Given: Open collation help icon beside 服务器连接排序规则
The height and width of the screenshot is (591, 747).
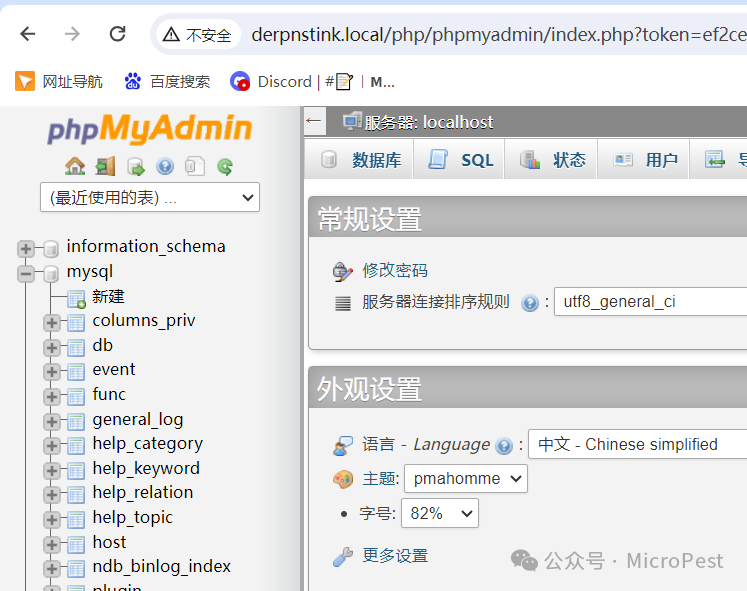Looking at the screenshot, I should point(529,303).
